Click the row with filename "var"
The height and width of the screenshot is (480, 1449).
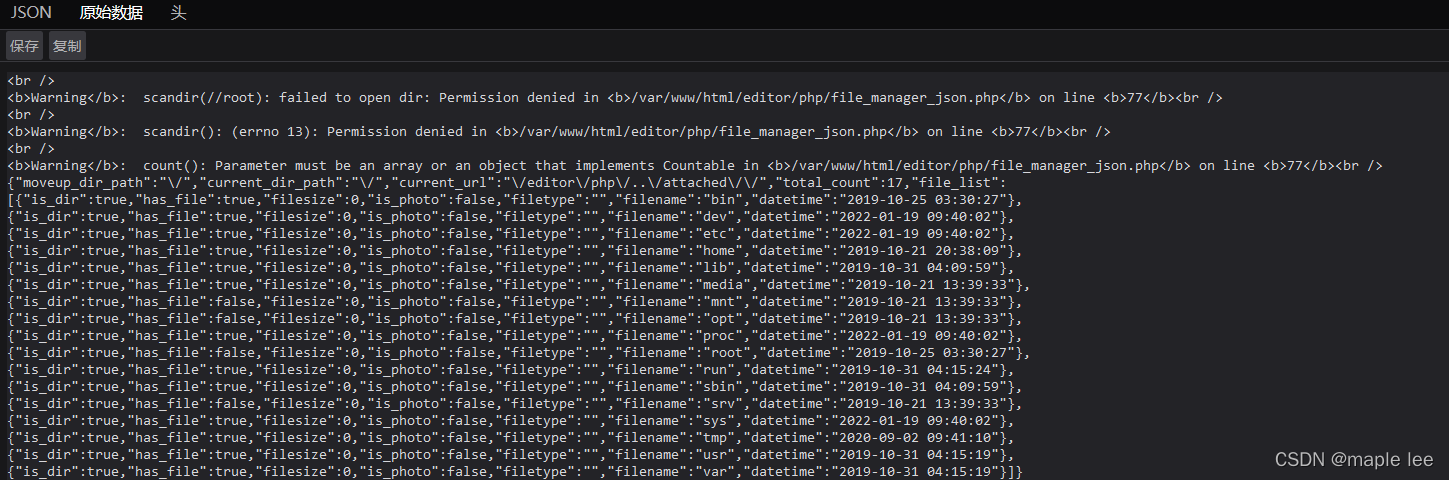click(x=515, y=471)
